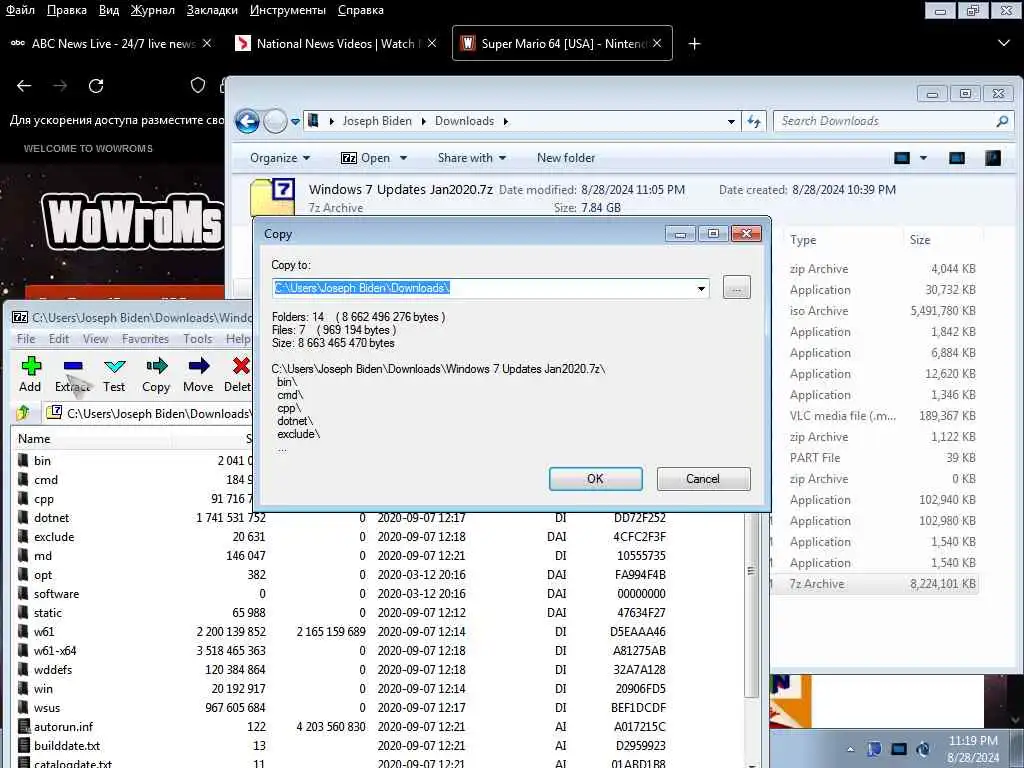Click the up-folder icon in 7-Zip address bar
Viewport: 1024px width, 768px height.
click(x=24, y=413)
